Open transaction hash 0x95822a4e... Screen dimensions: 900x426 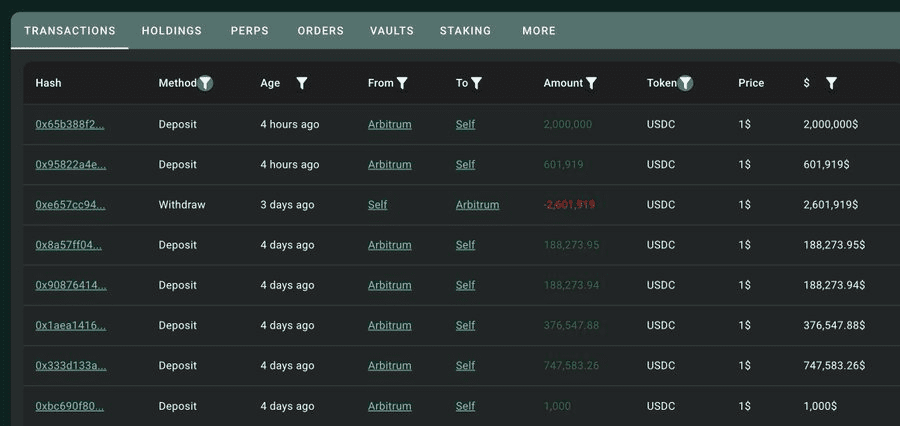[71, 165]
